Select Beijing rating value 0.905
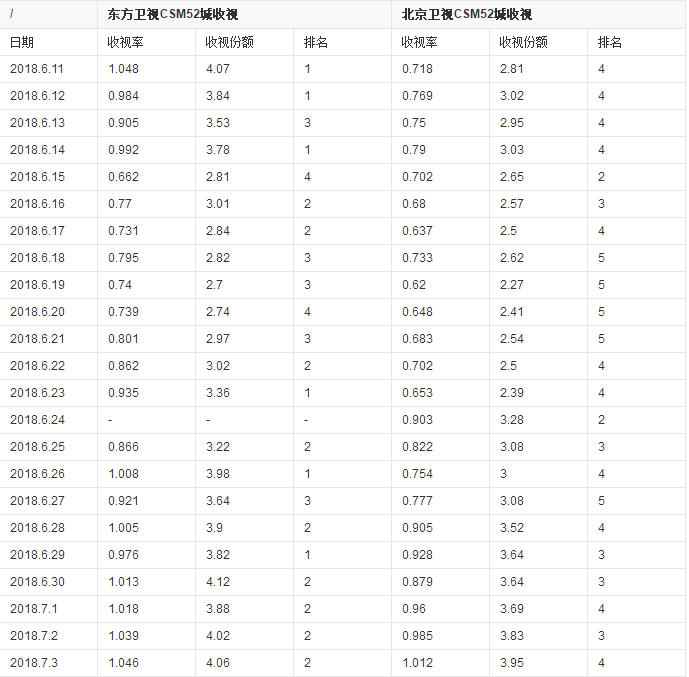 [417, 528]
